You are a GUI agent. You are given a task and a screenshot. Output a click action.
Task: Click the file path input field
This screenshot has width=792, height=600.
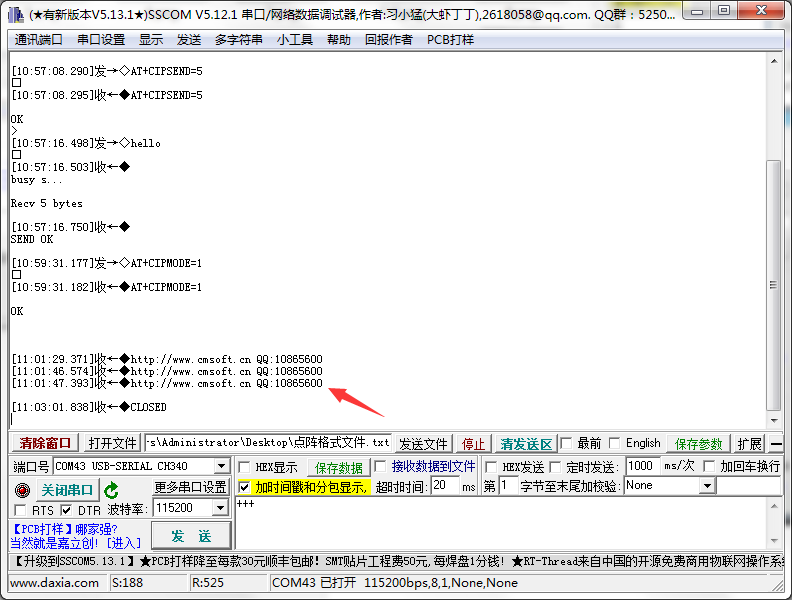(x=268, y=443)
